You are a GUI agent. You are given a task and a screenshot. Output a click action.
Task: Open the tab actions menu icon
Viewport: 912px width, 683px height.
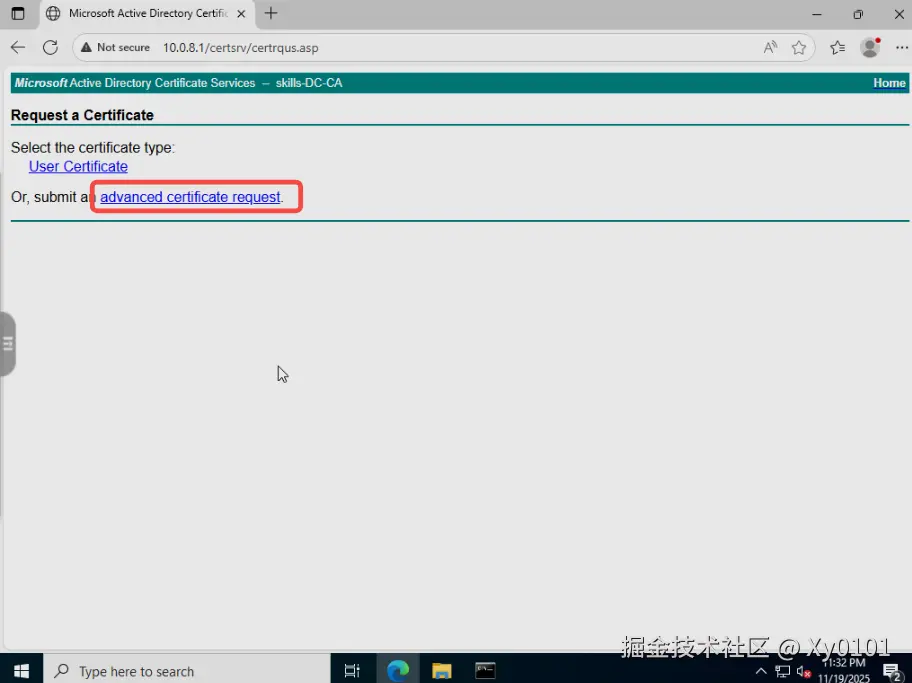pos(18,13)
